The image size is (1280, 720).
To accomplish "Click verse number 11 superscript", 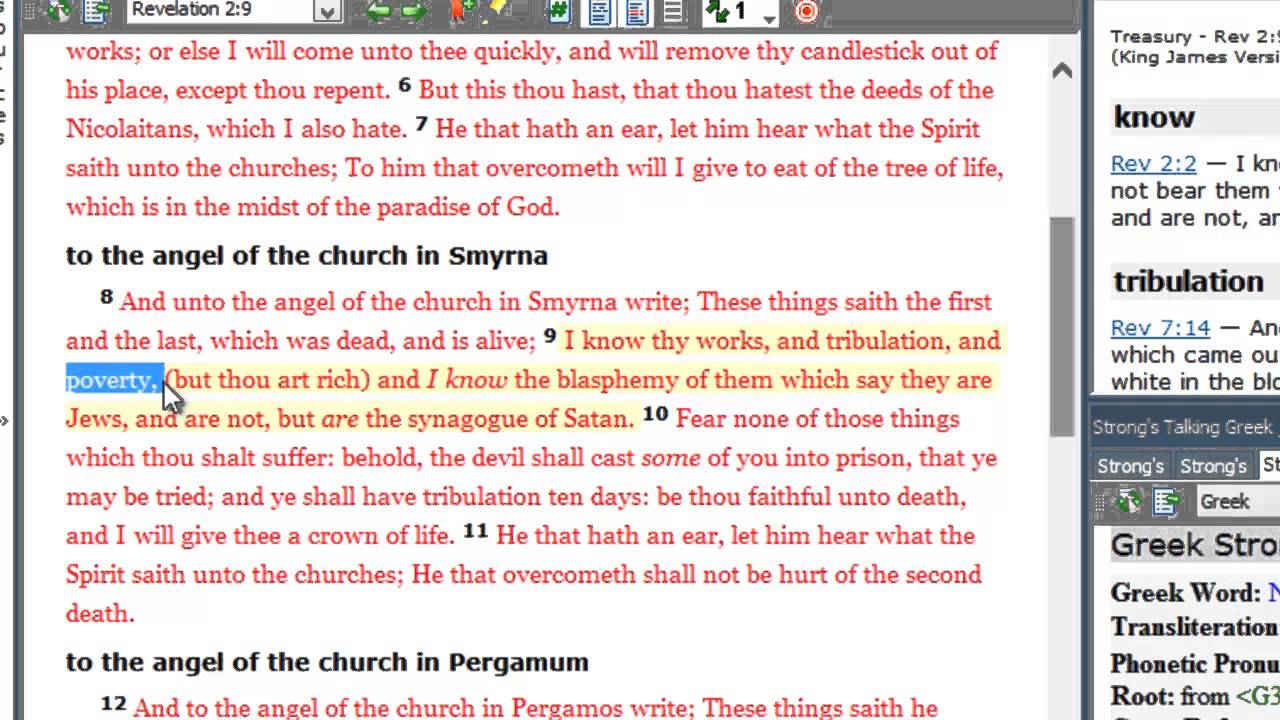I will coord(475,530).
